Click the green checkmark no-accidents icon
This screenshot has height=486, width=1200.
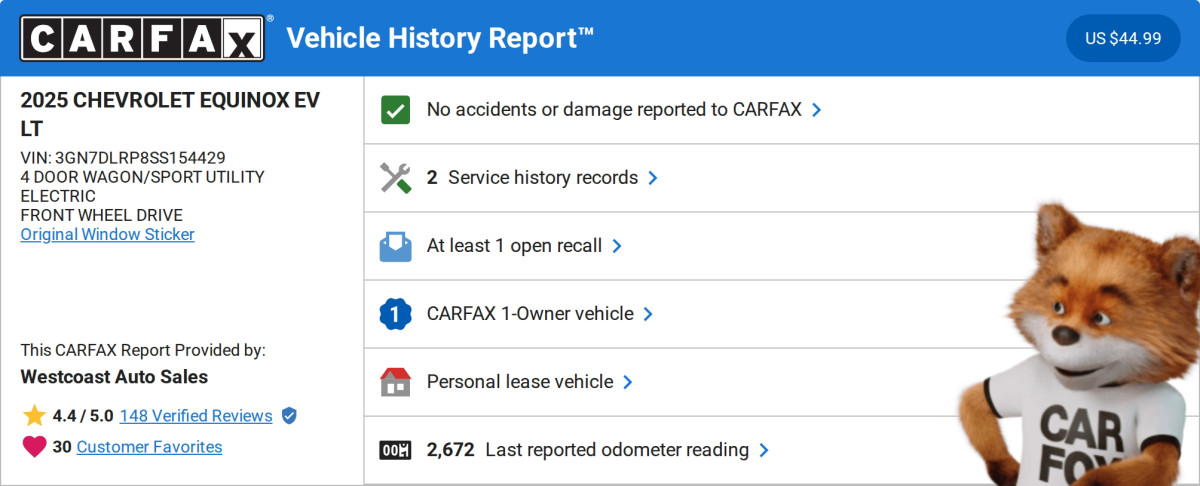pos(396,110)
